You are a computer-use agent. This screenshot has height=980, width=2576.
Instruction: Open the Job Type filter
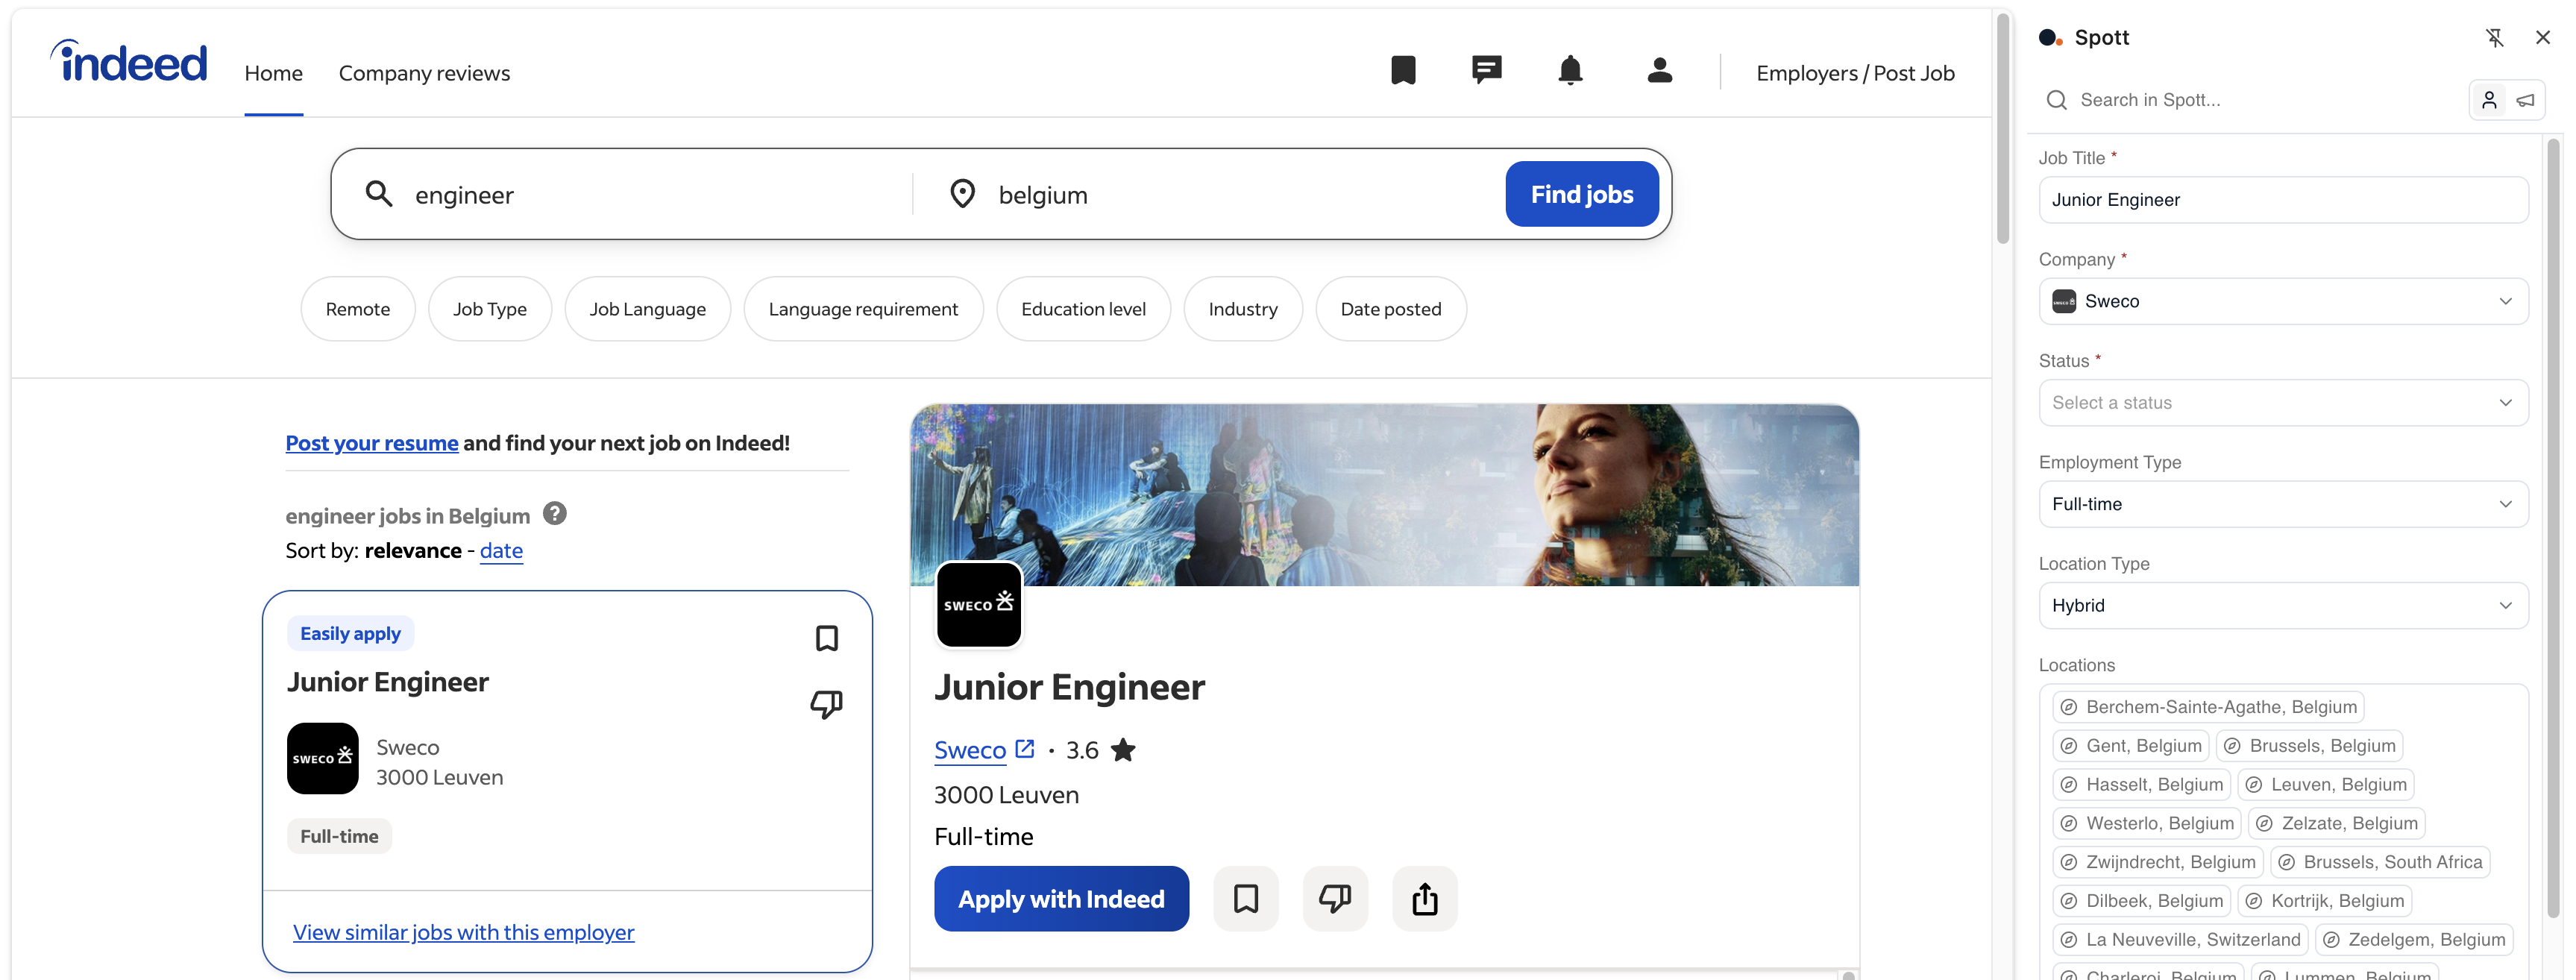(490, 309)
